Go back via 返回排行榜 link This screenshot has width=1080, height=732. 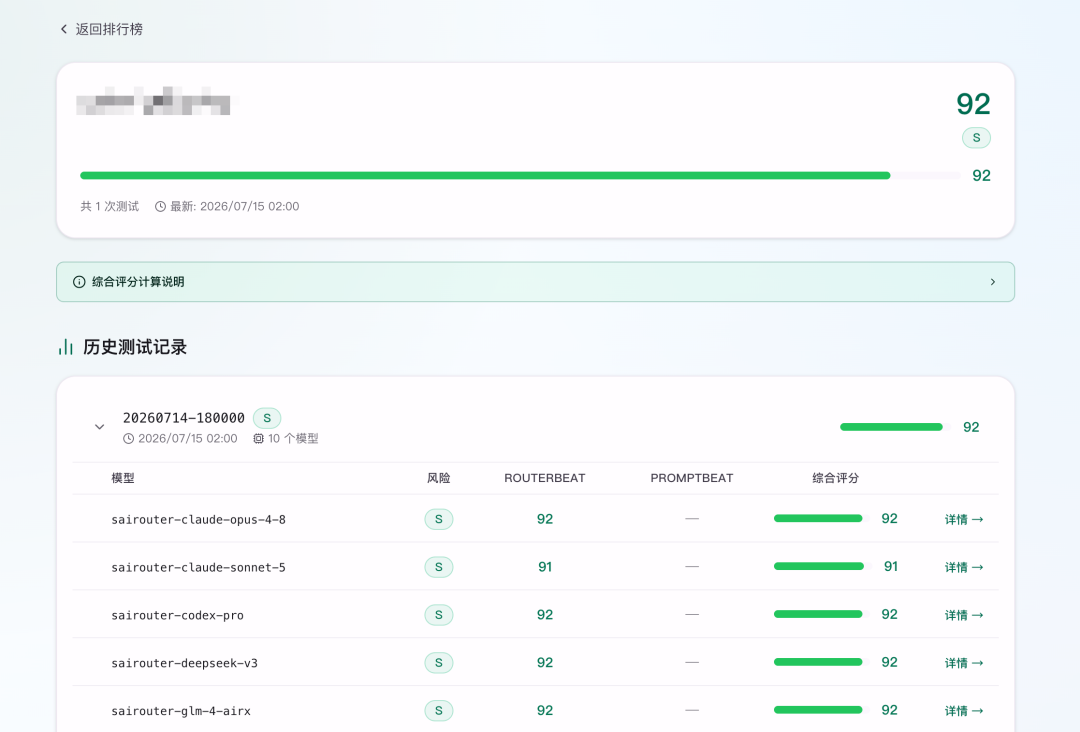(101, 29)
